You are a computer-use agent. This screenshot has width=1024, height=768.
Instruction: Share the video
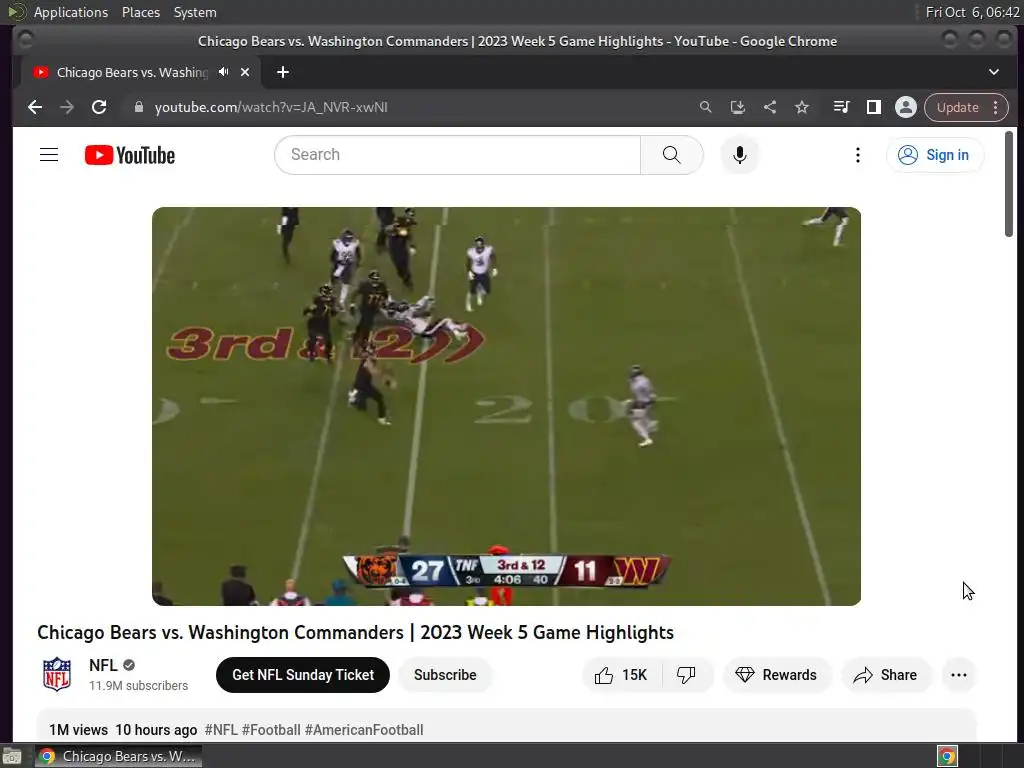[x=886, y=675]
